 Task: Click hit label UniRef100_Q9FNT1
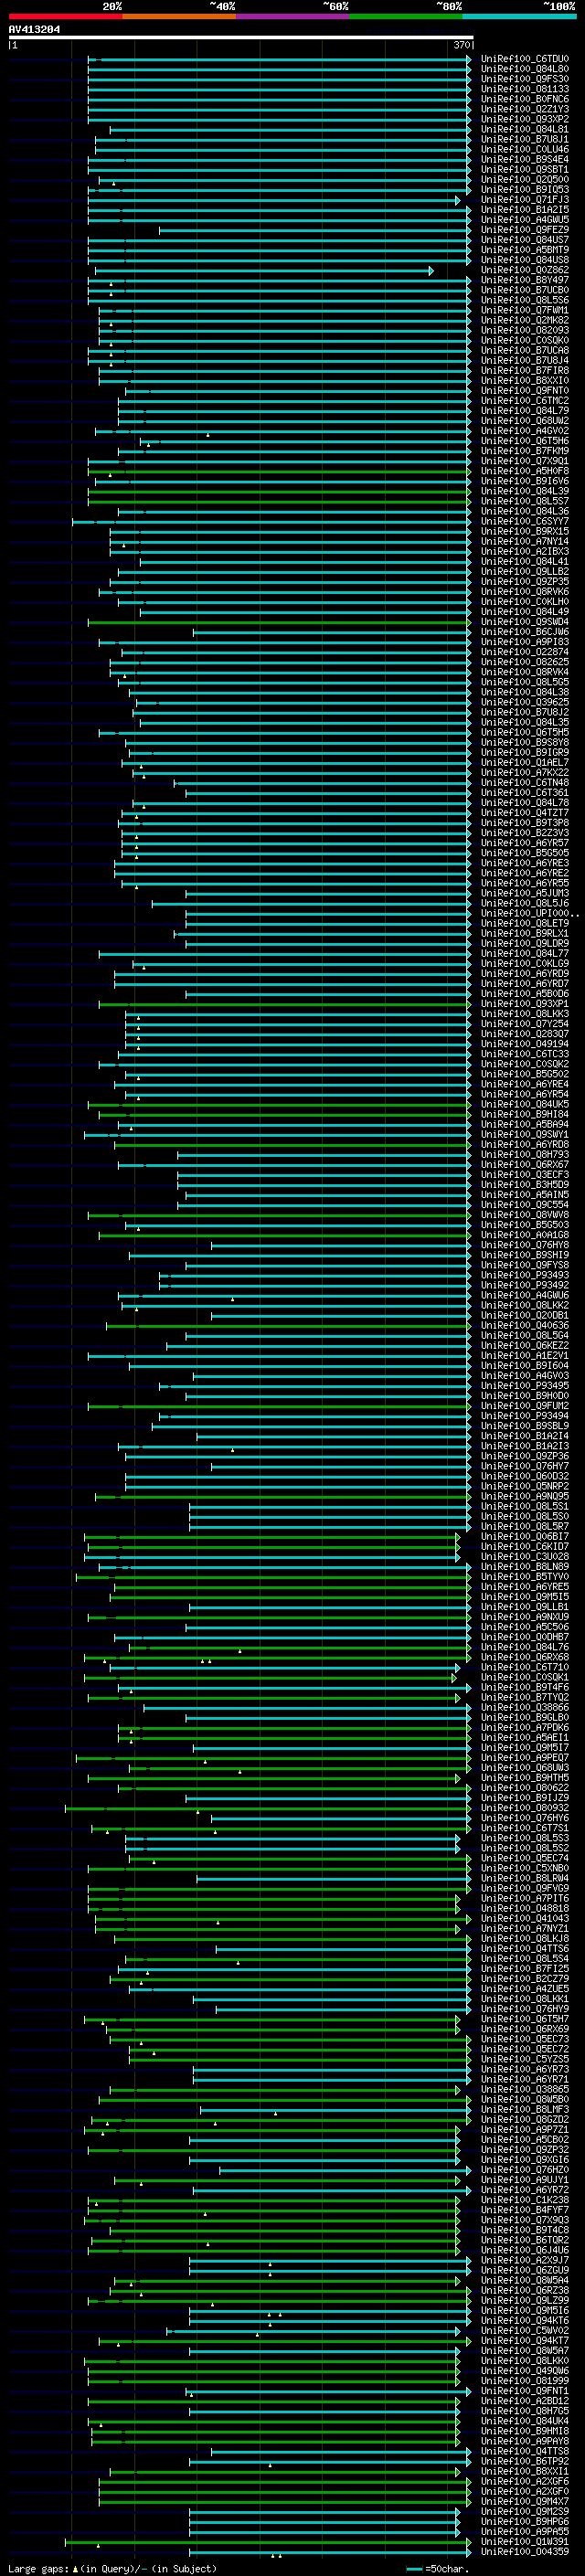524,2391
